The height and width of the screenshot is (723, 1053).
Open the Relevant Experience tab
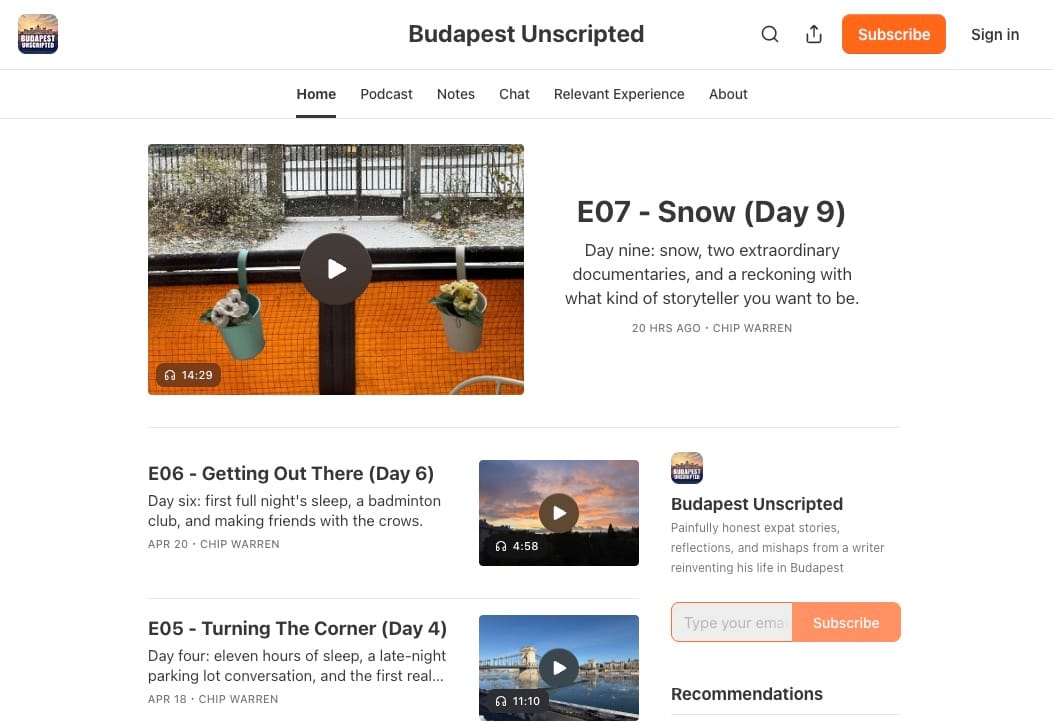(x=619, y=94)
